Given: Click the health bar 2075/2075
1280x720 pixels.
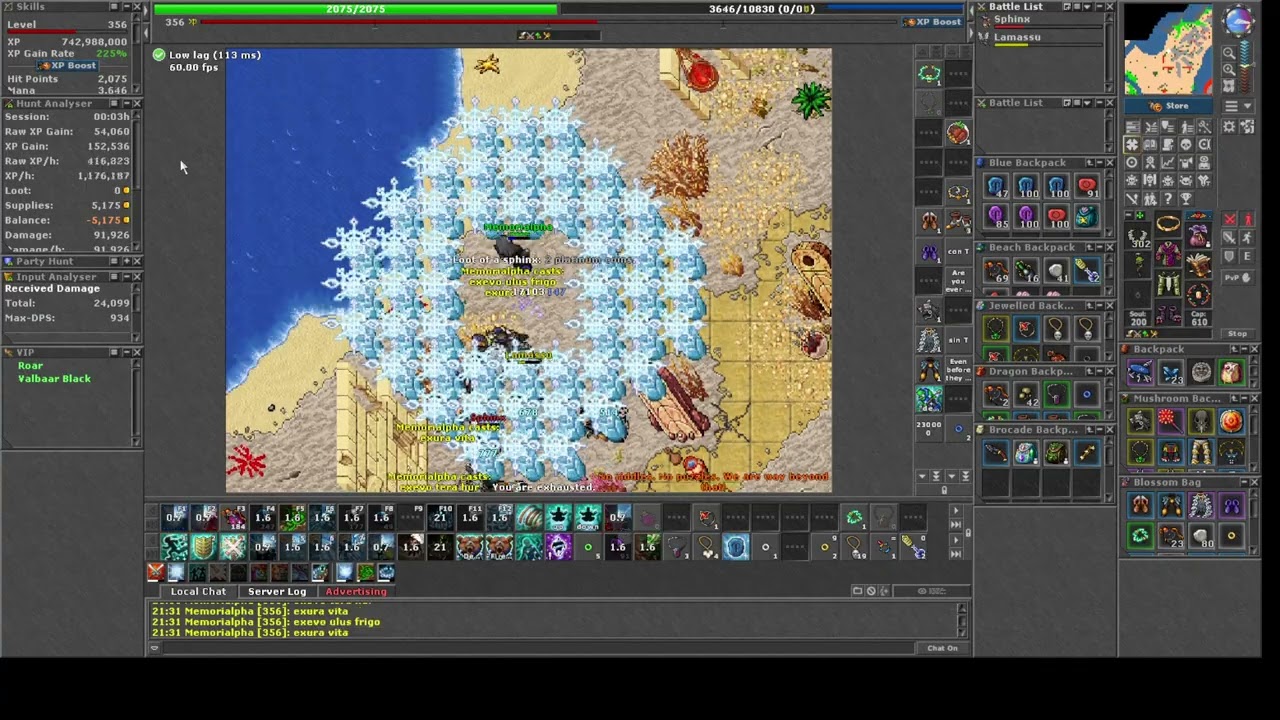Looking at the screenshot, I should 355,9.
